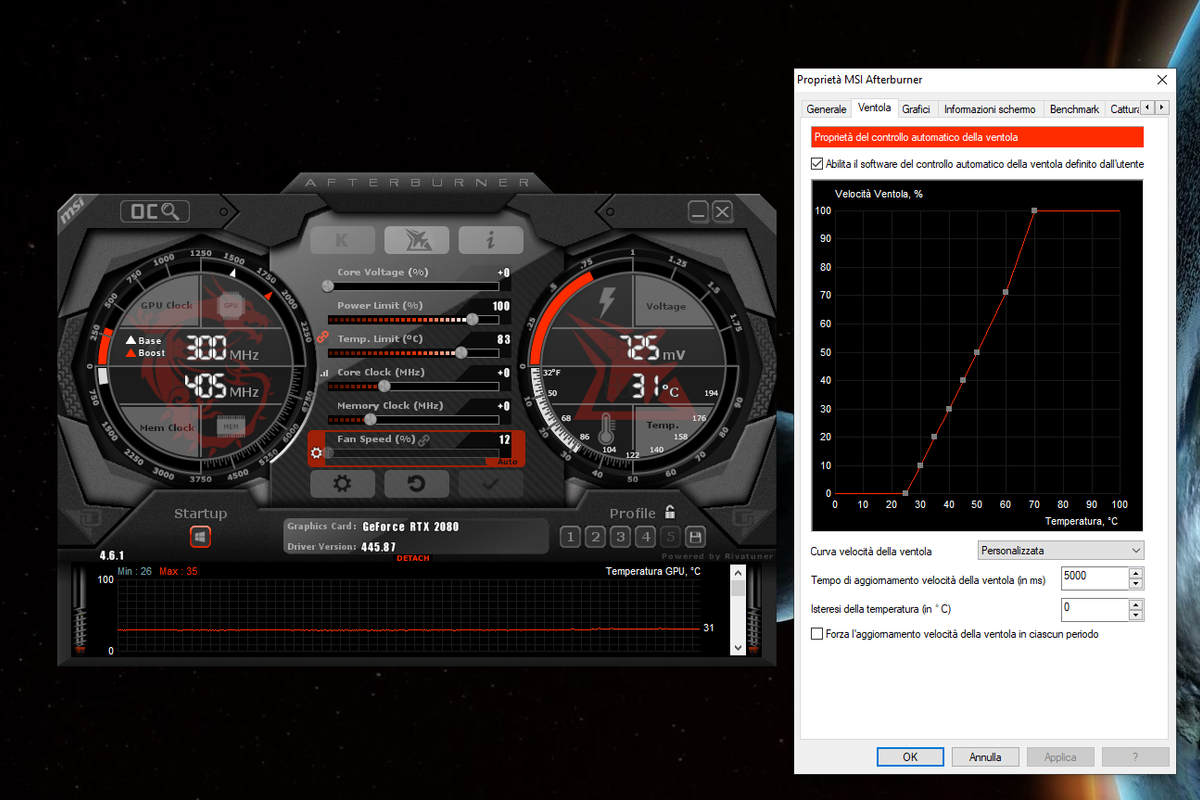Screen dimensions: 1200x800
Task: Load profile slot 4
Action: (645, 537)
